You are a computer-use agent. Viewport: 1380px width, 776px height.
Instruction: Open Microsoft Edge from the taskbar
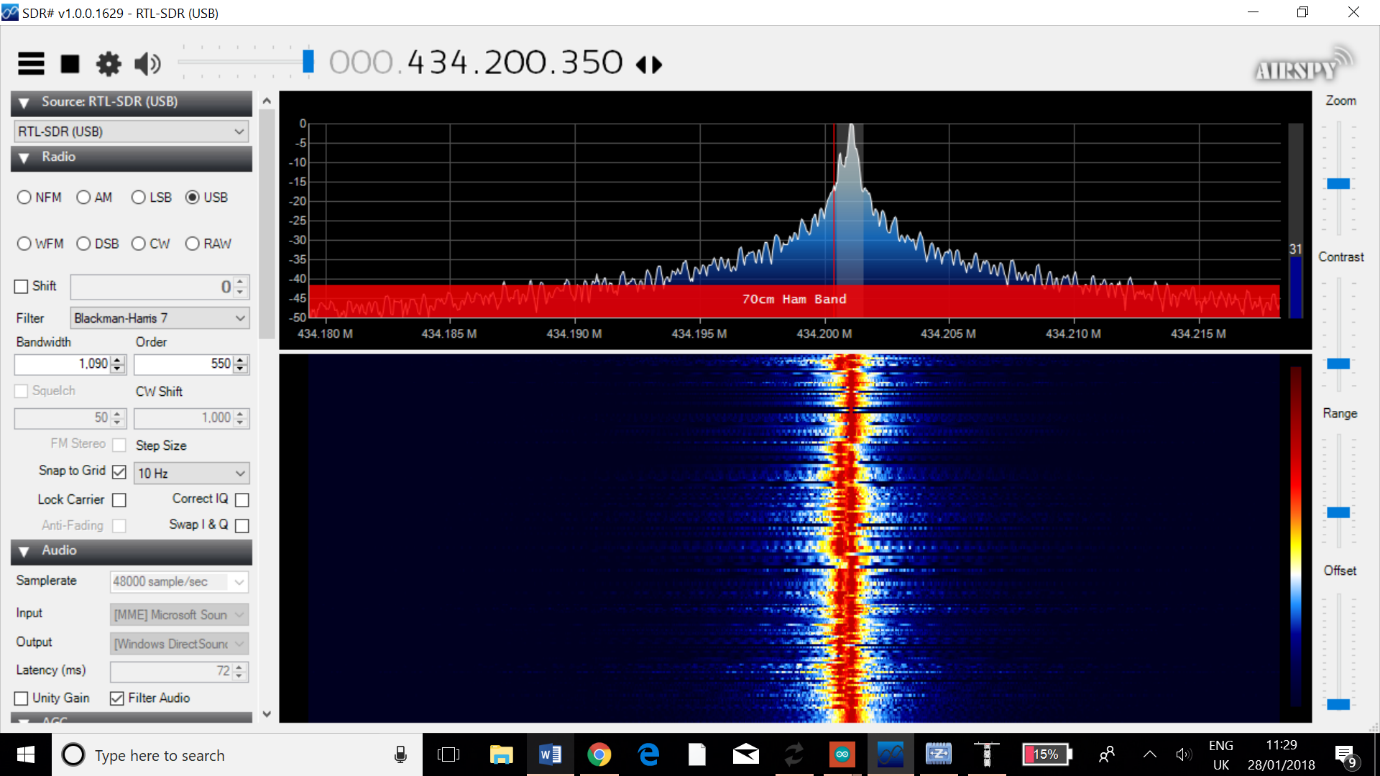point(648,755)
